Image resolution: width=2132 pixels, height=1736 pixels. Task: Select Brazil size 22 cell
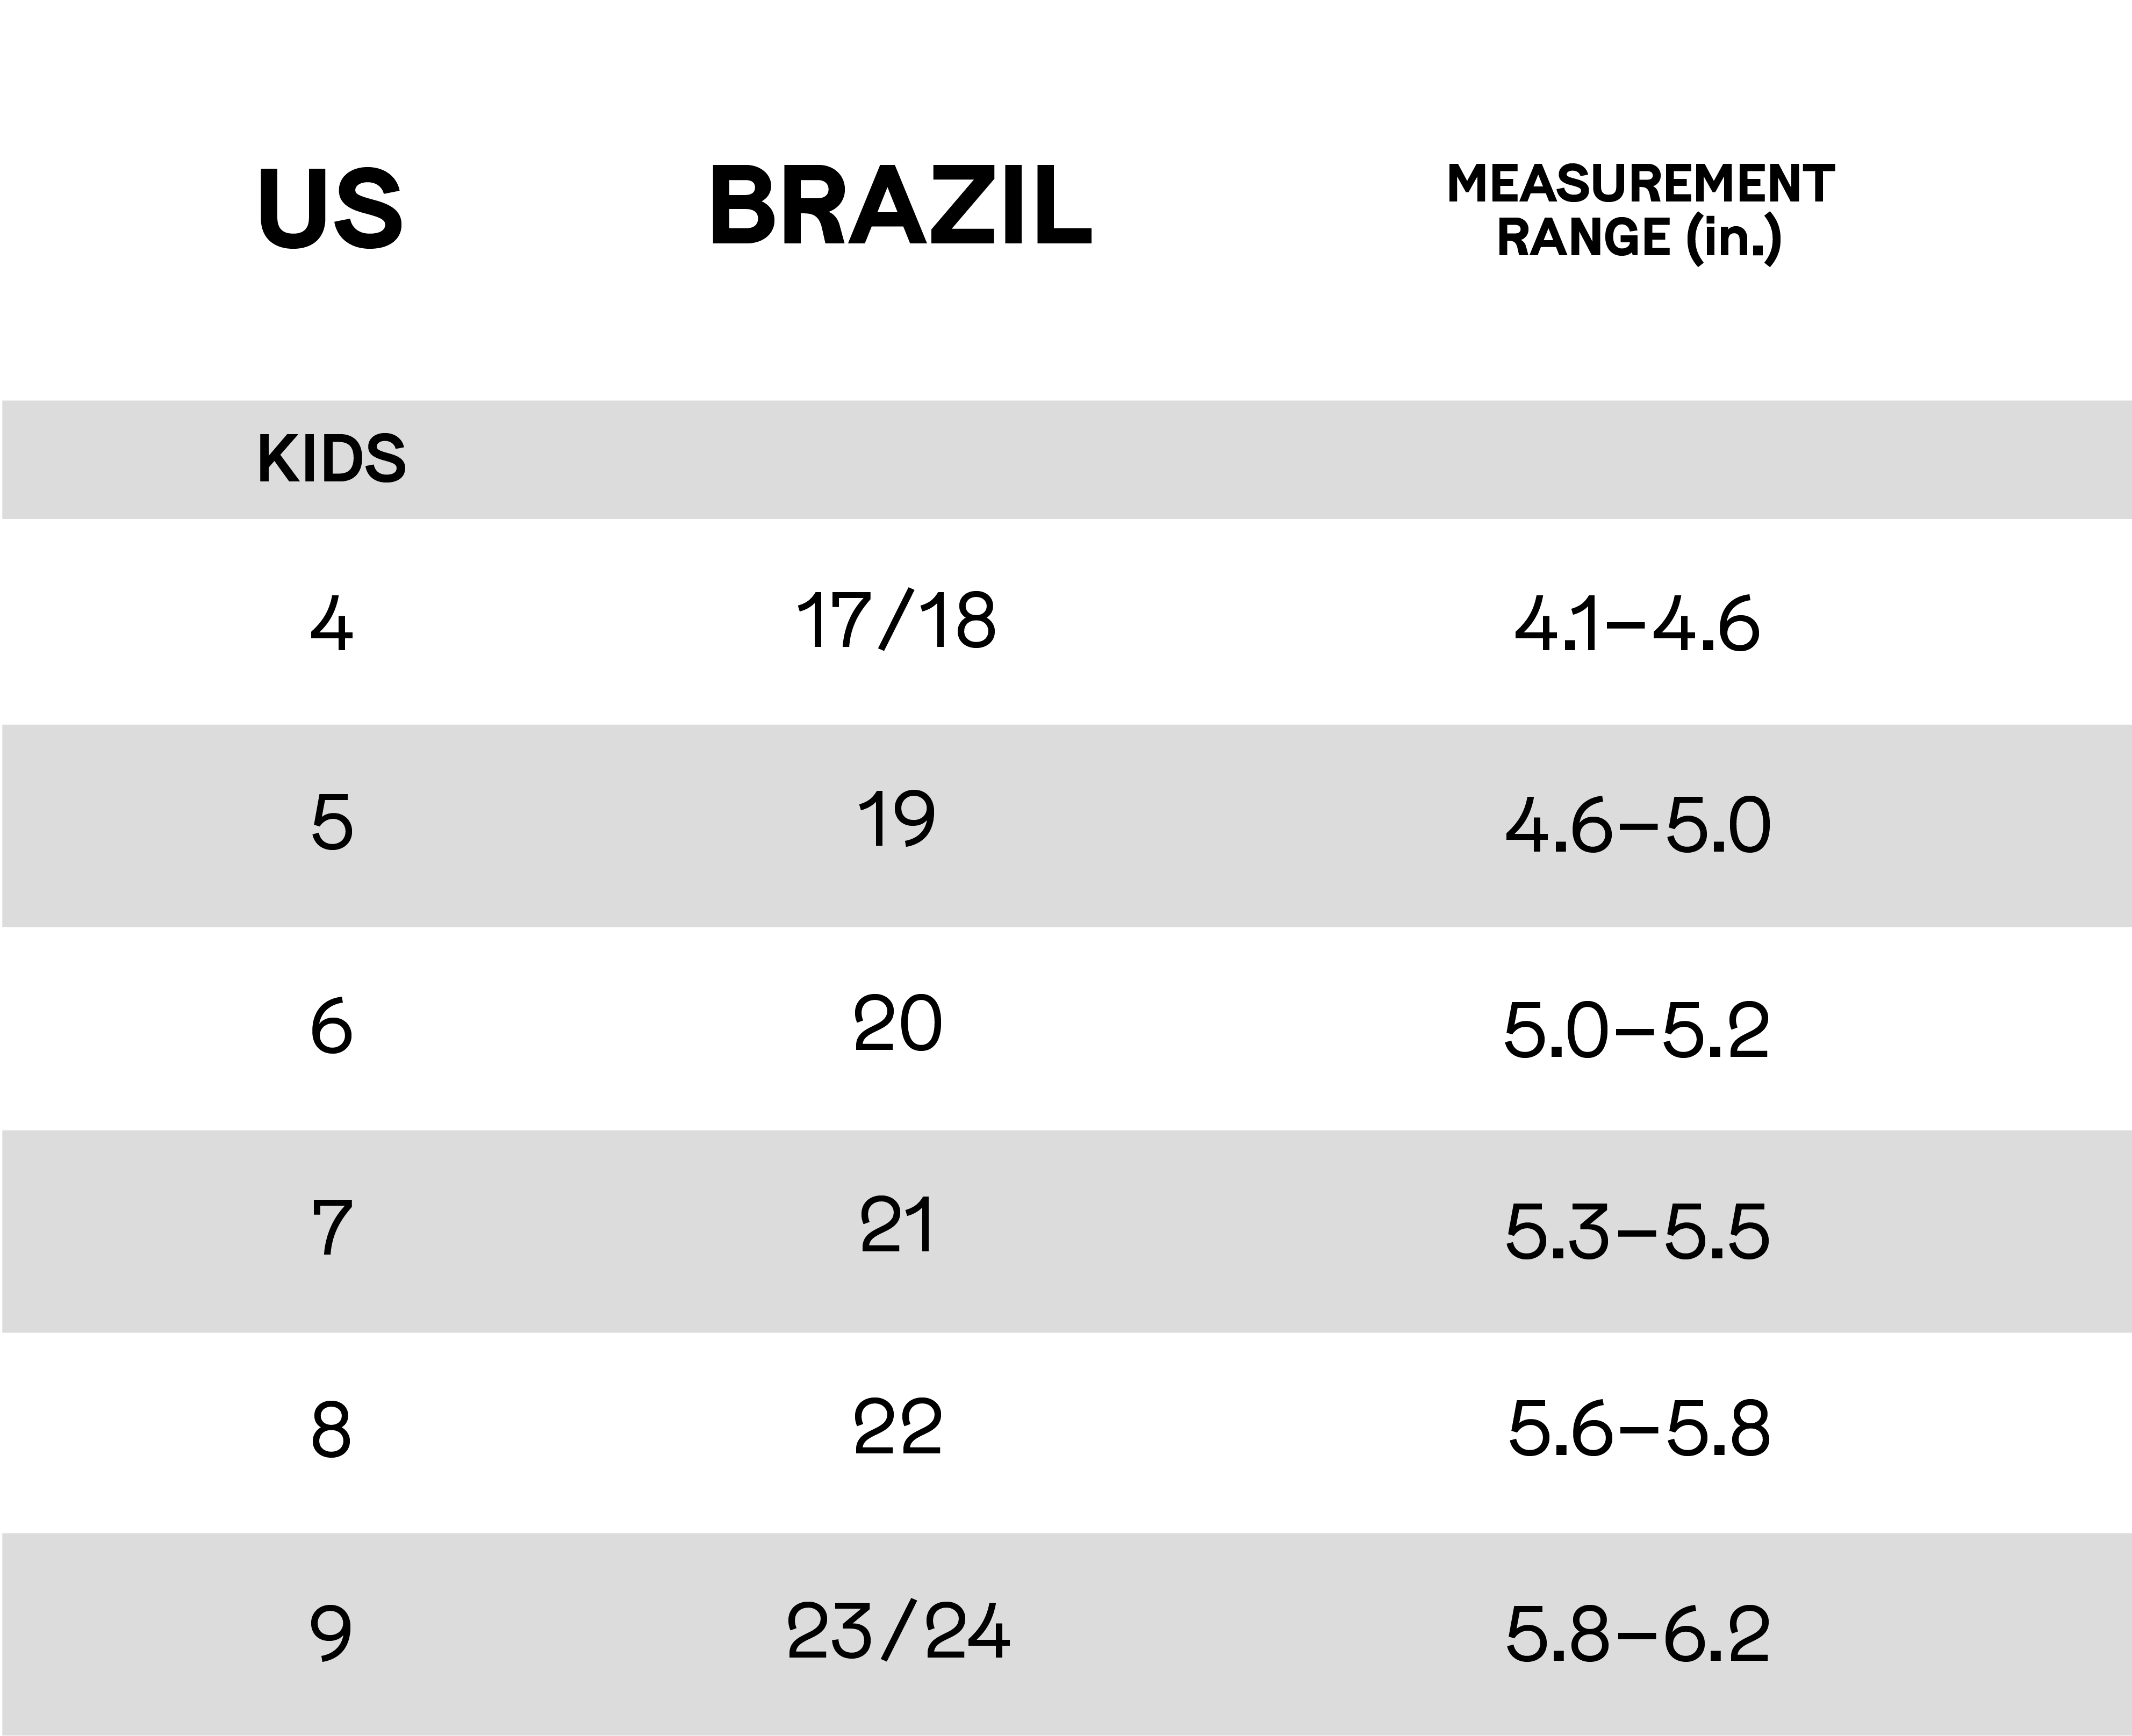(x=897, y=1427)
